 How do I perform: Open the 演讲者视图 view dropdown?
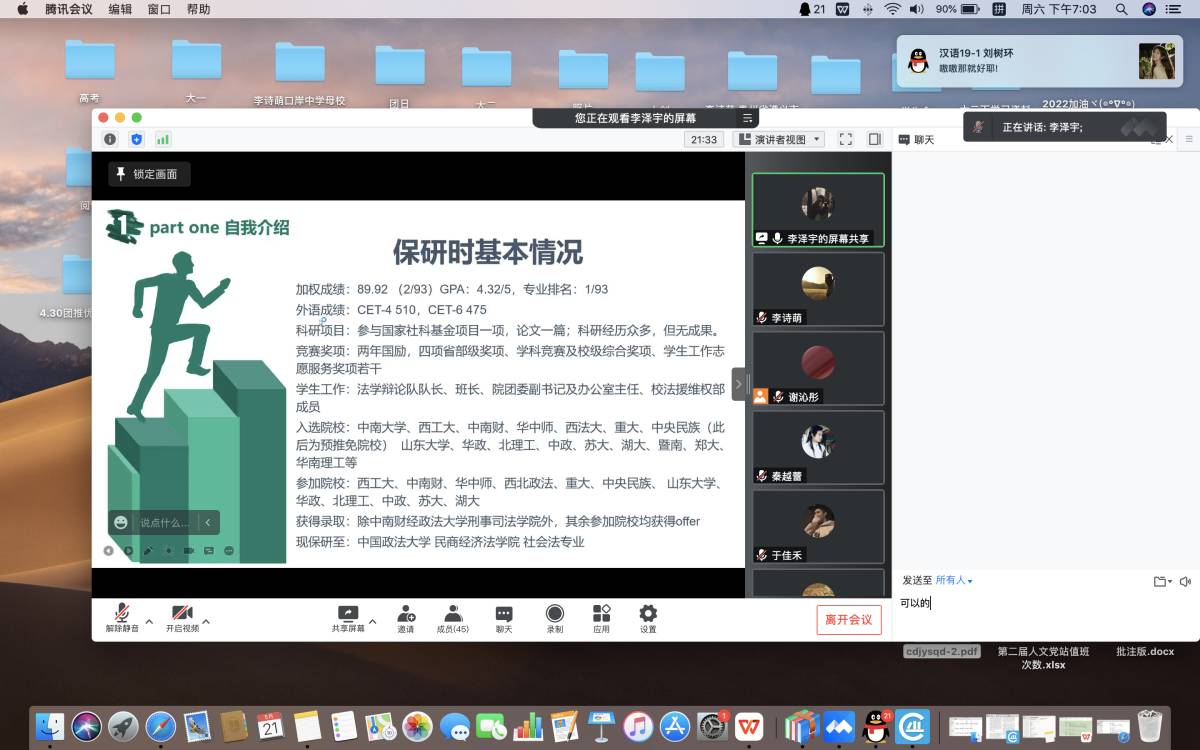(779, 139)
